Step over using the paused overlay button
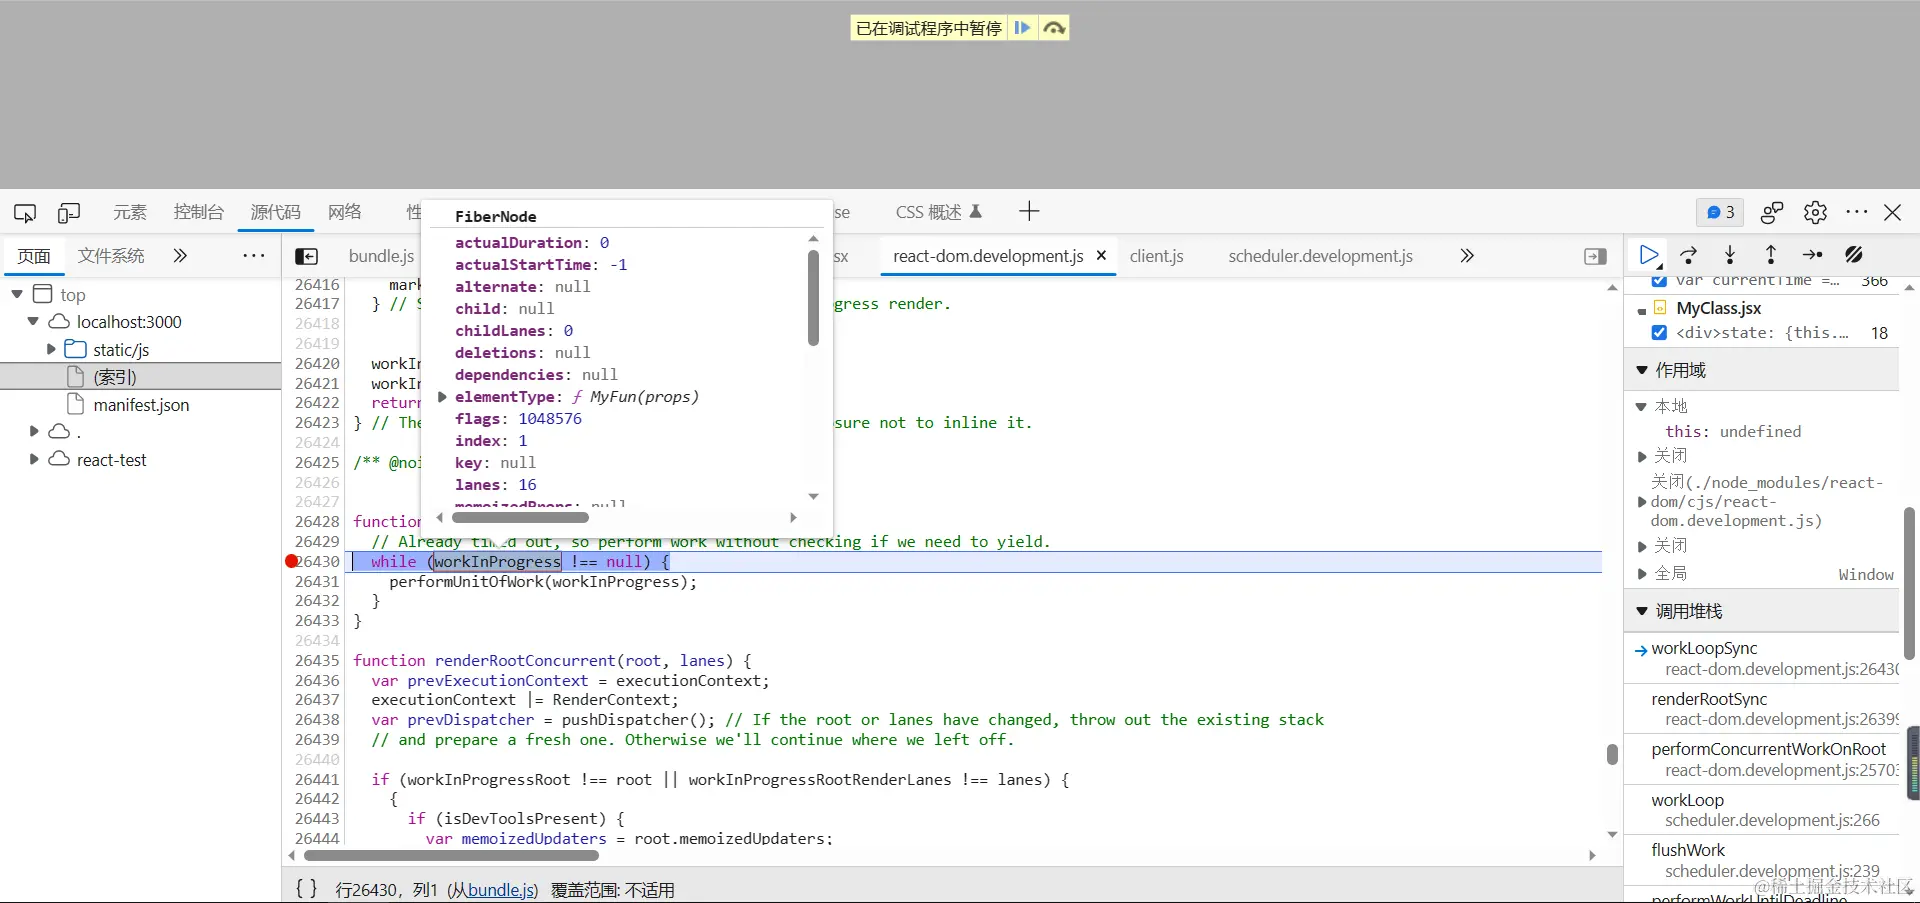Viewport: 1920px width, 903px height. (x=1054, y=28)
